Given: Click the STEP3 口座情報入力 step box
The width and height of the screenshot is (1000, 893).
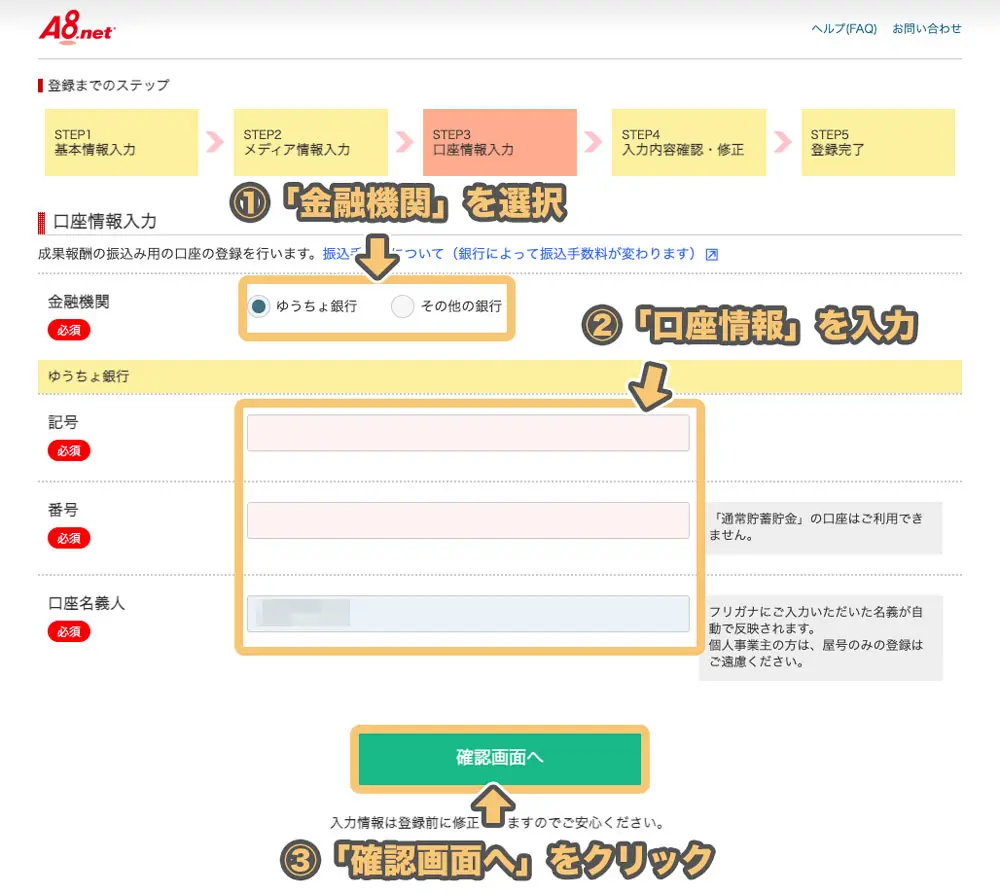Looking at the screenshot, I should click(x=500, y=142).
